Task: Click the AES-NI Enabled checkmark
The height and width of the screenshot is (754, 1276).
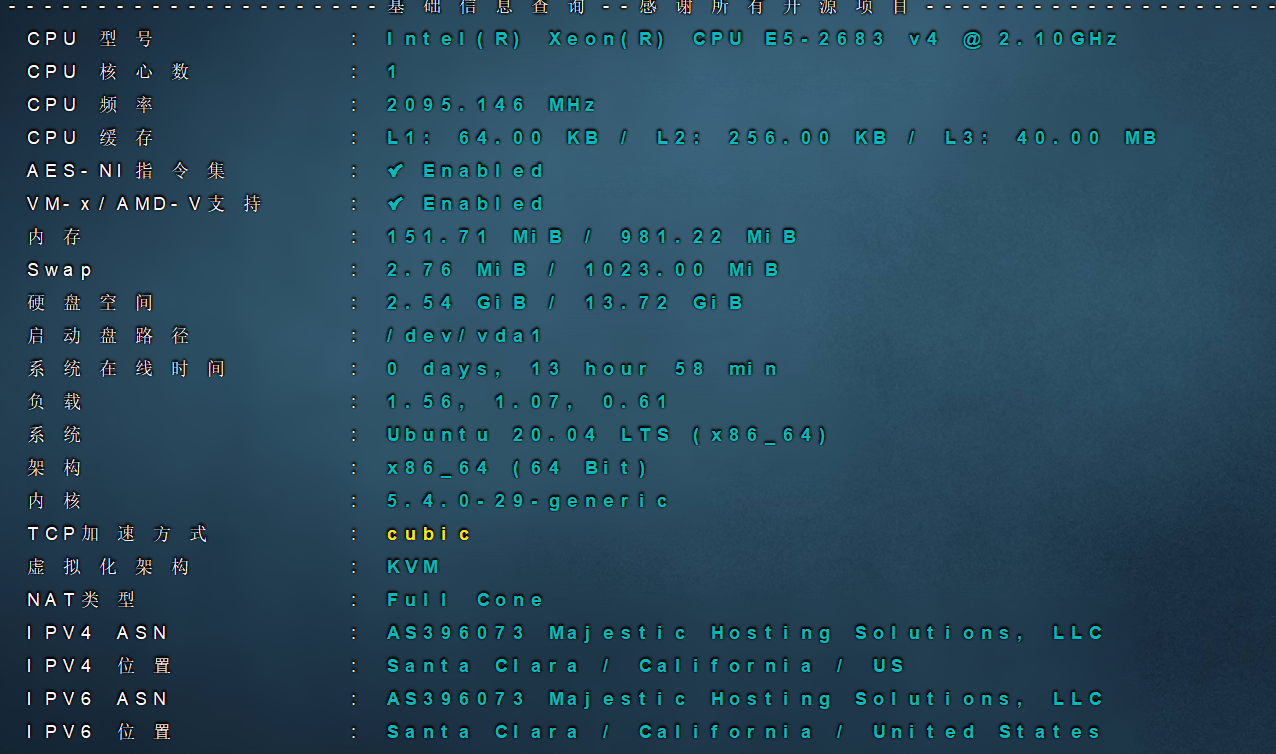Action: 395,170
